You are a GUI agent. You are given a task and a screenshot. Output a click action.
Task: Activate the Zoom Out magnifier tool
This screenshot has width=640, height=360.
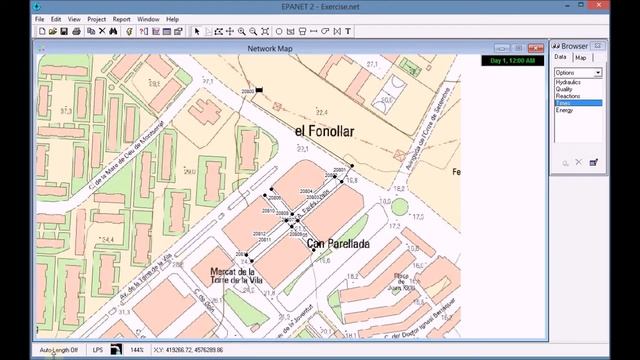tap(253, 31)
